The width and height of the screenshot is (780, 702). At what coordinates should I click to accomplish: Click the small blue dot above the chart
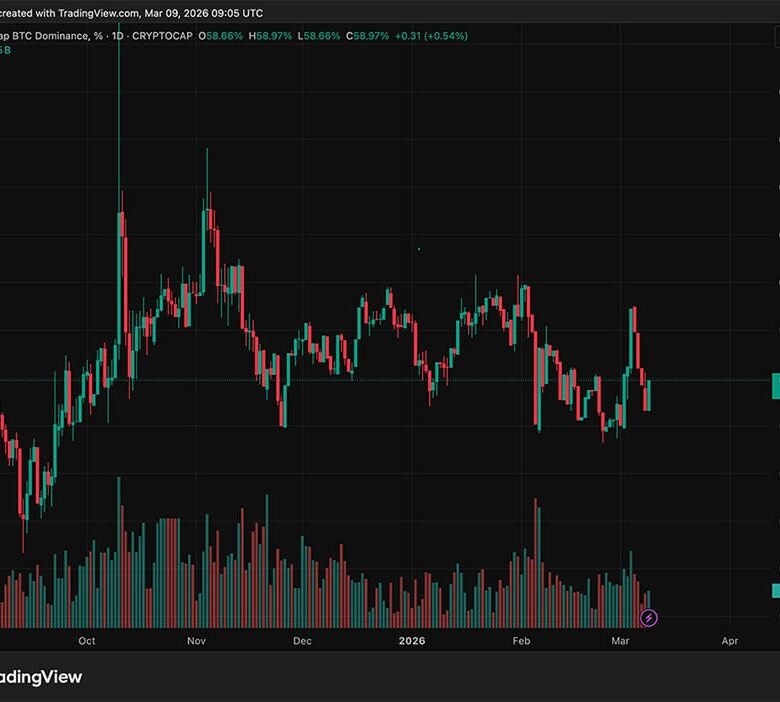[x=418, y=248]
